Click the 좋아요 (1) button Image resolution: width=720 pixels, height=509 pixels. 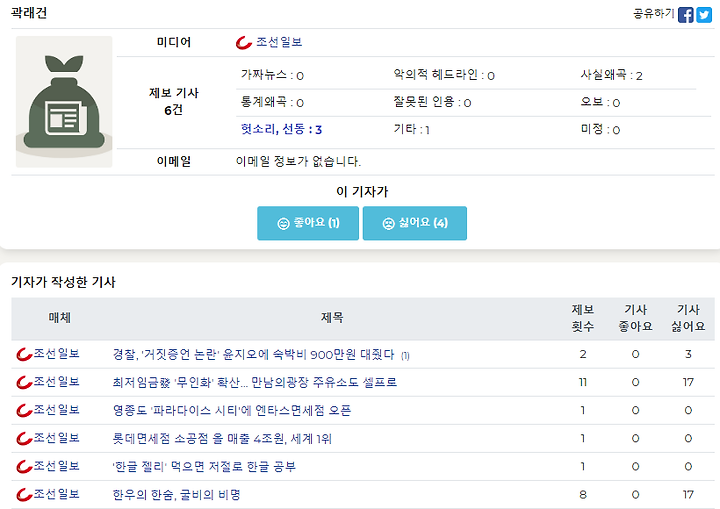click(308, 223)
